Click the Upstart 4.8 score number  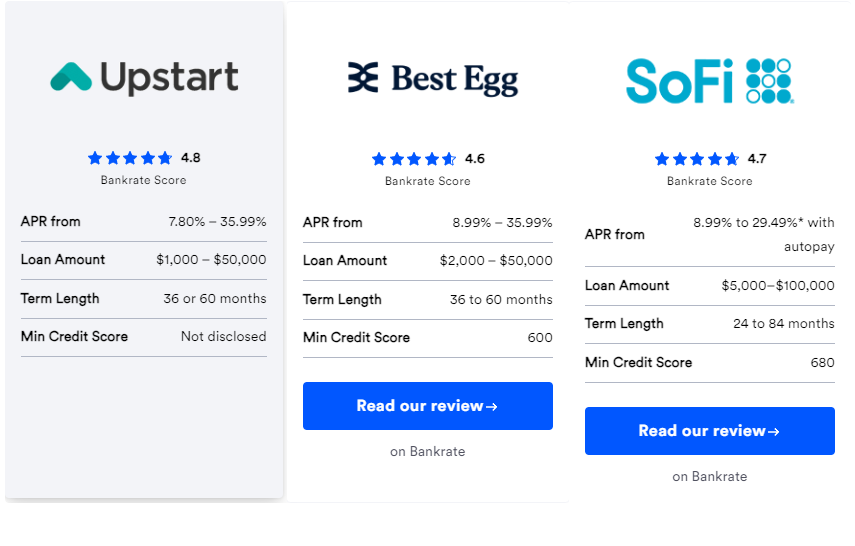pos(191,158)
